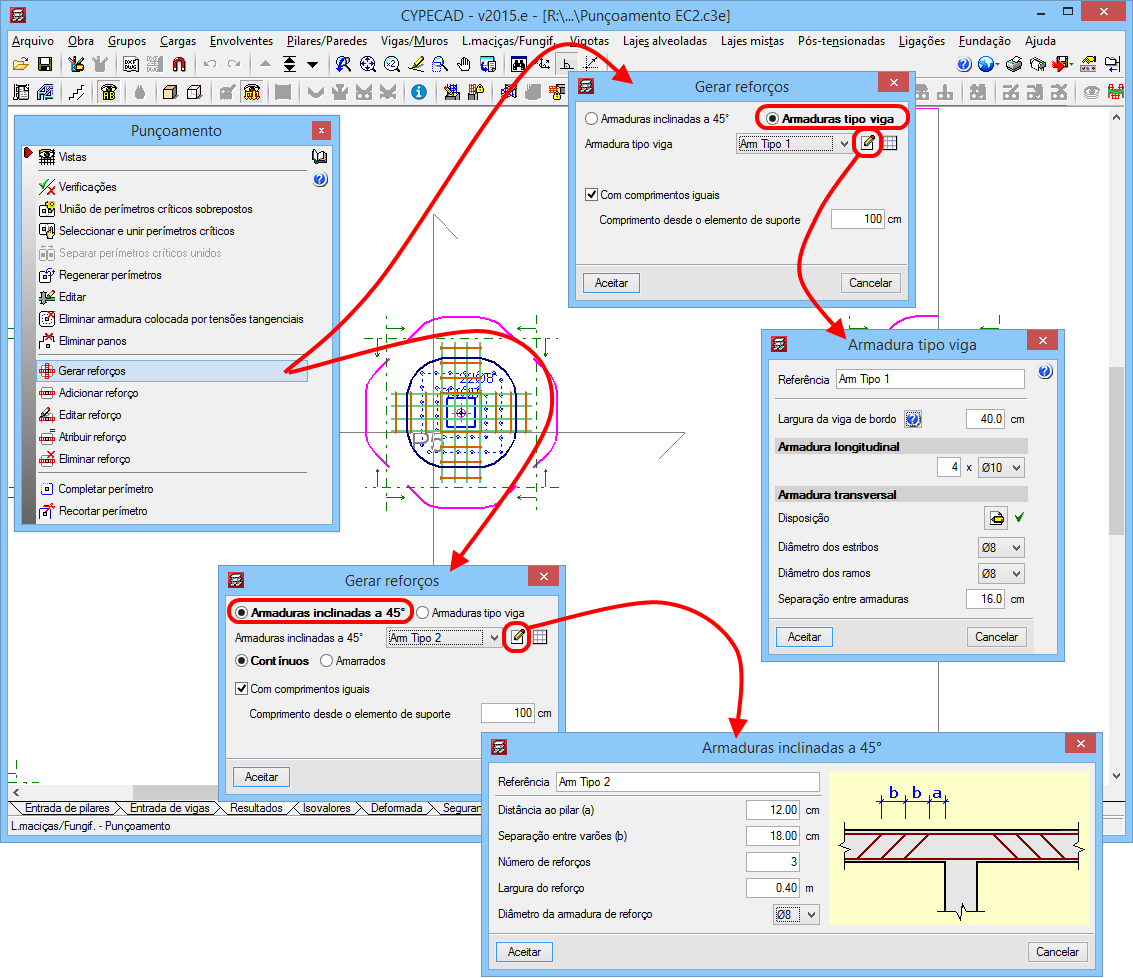This screenshot has height=978, width=1133.
Task: Edit Arm Tipo 2 with pencil icon
Action: coord(517,637)
